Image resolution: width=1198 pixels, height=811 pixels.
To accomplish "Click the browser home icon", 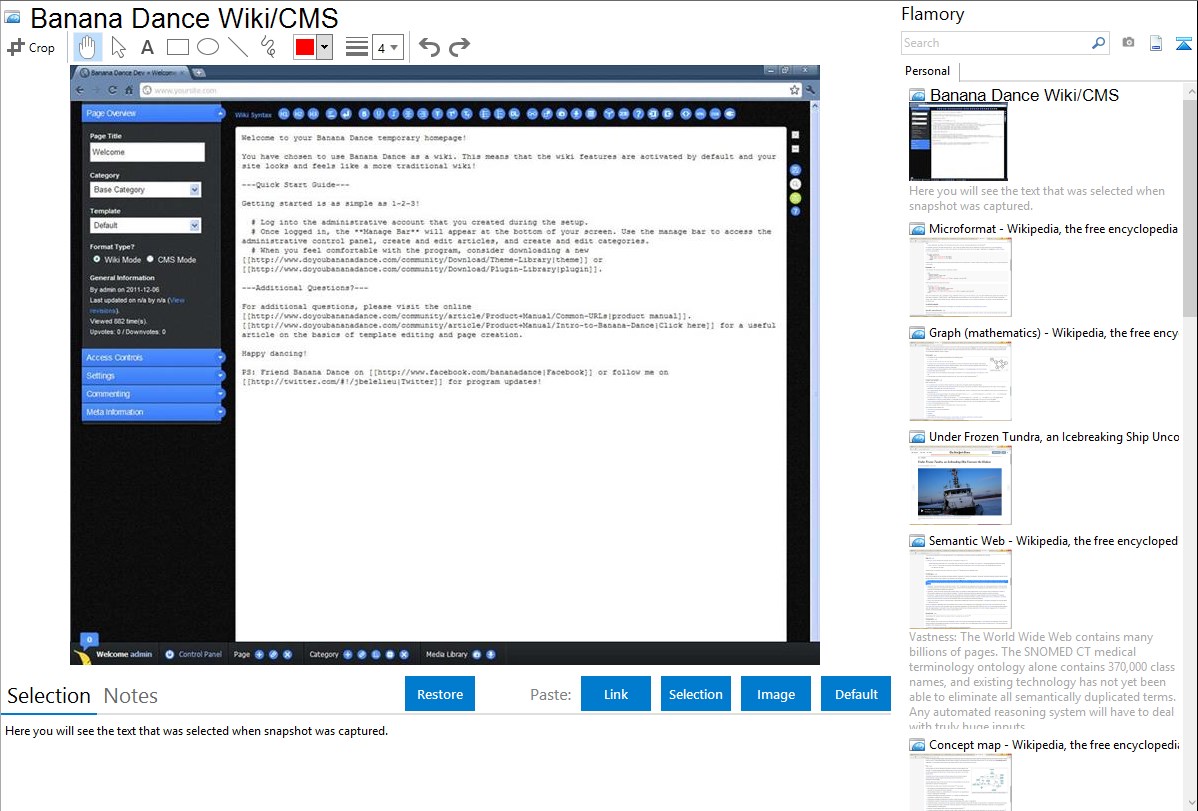I will pyautogui.click(x=128, y=89).
